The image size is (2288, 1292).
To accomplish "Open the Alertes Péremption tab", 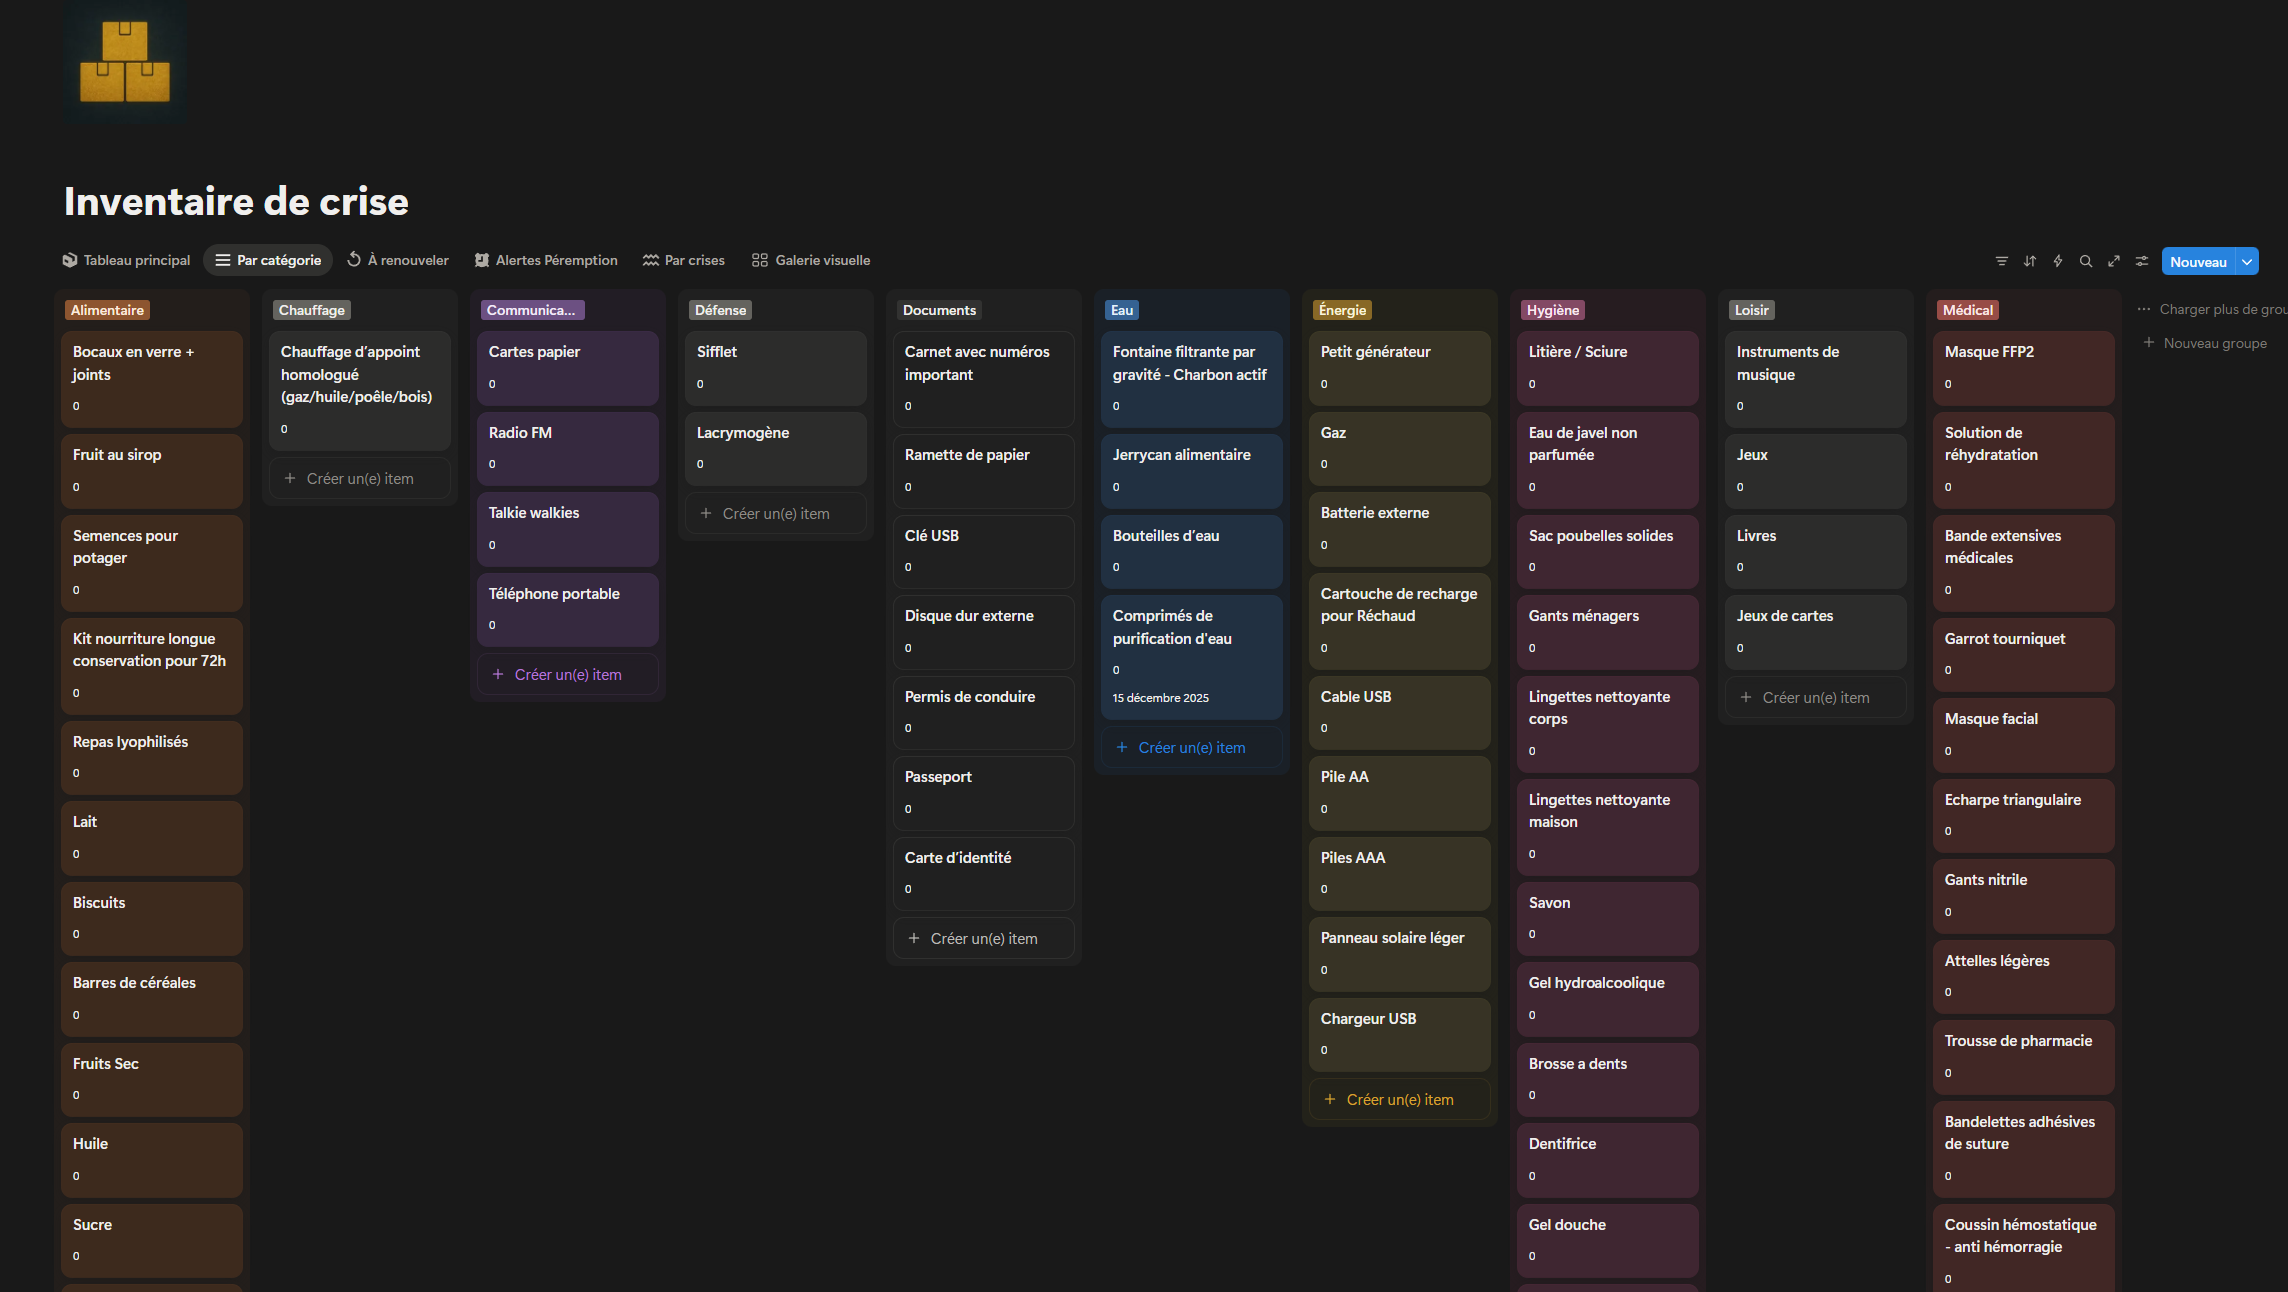I will coord(545,260).
